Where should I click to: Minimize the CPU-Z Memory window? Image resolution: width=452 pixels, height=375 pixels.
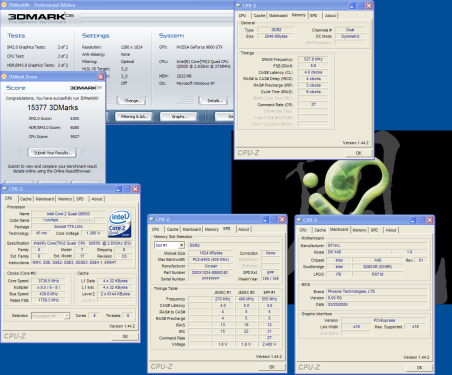[352, 6]
